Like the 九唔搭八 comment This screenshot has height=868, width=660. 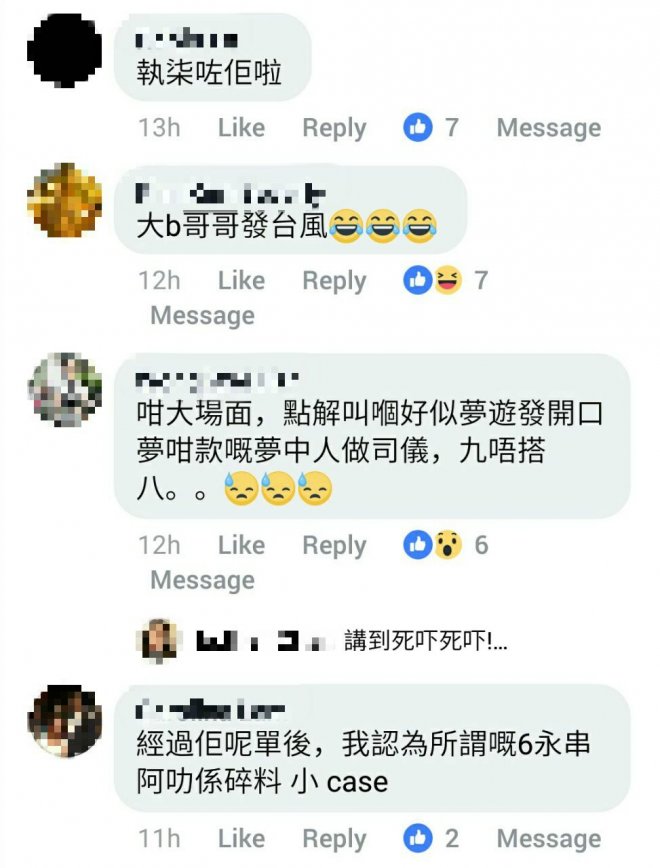point(241,545)
